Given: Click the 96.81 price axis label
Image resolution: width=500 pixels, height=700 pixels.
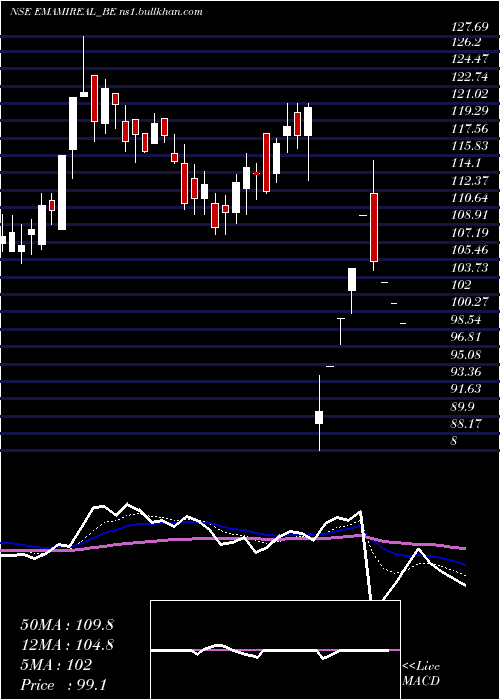Looking at the screenshot, I should click(467, 337).
